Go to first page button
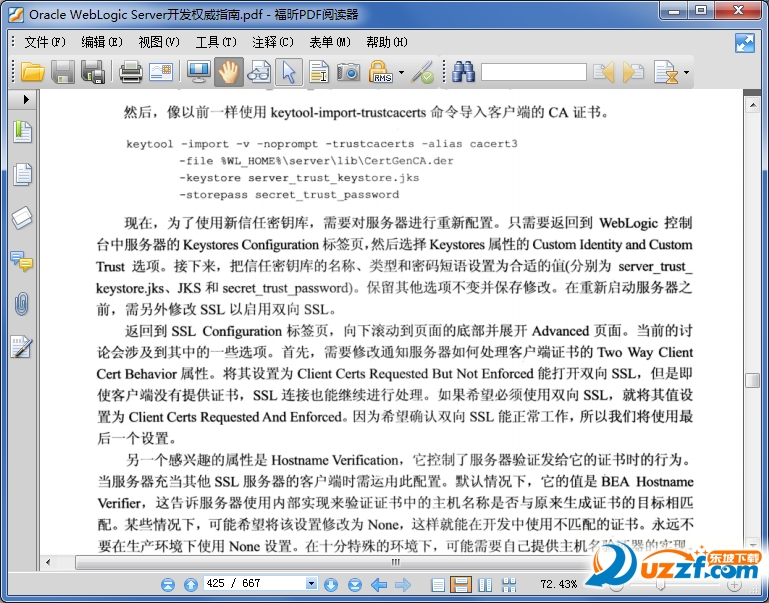 click(168, 584)
